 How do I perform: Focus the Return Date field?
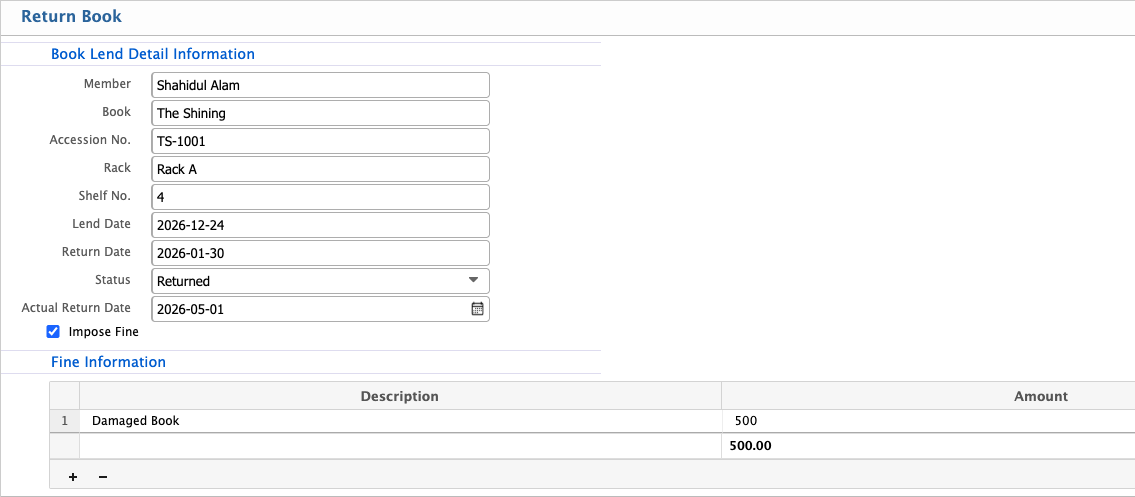(x=320, y=253)
